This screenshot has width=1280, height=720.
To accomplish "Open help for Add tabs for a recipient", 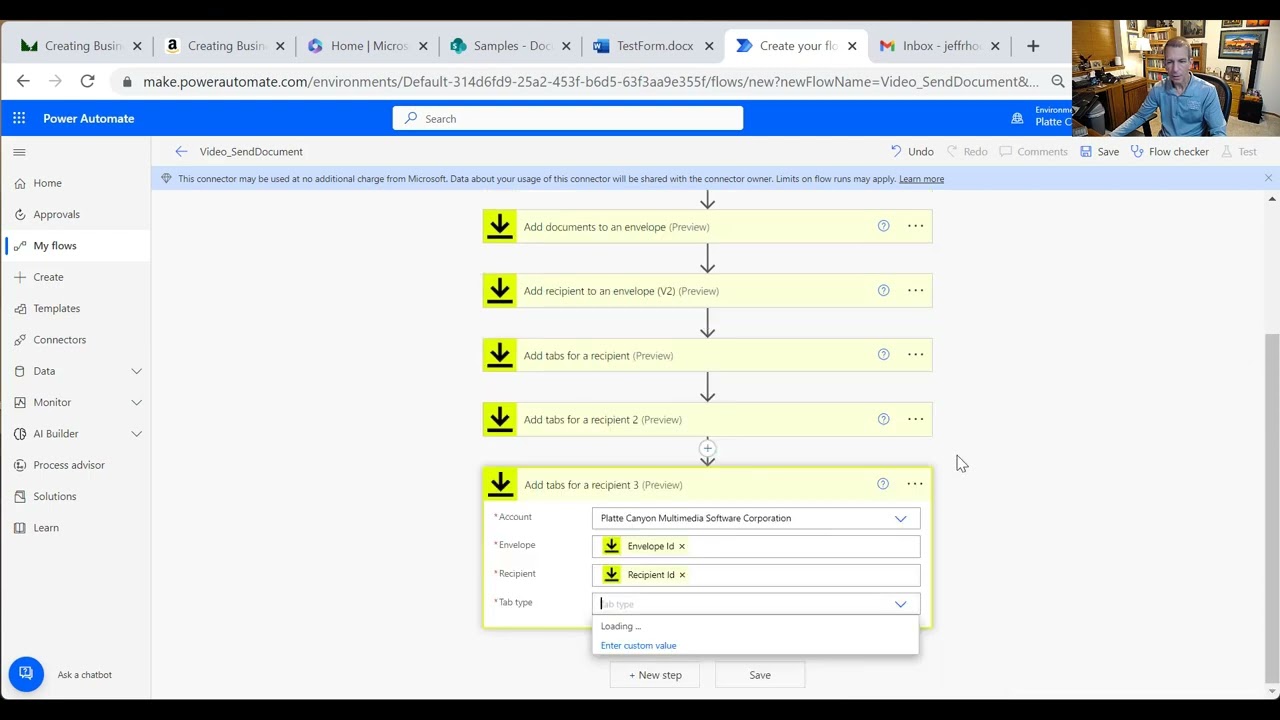I will tap(883, 354).
